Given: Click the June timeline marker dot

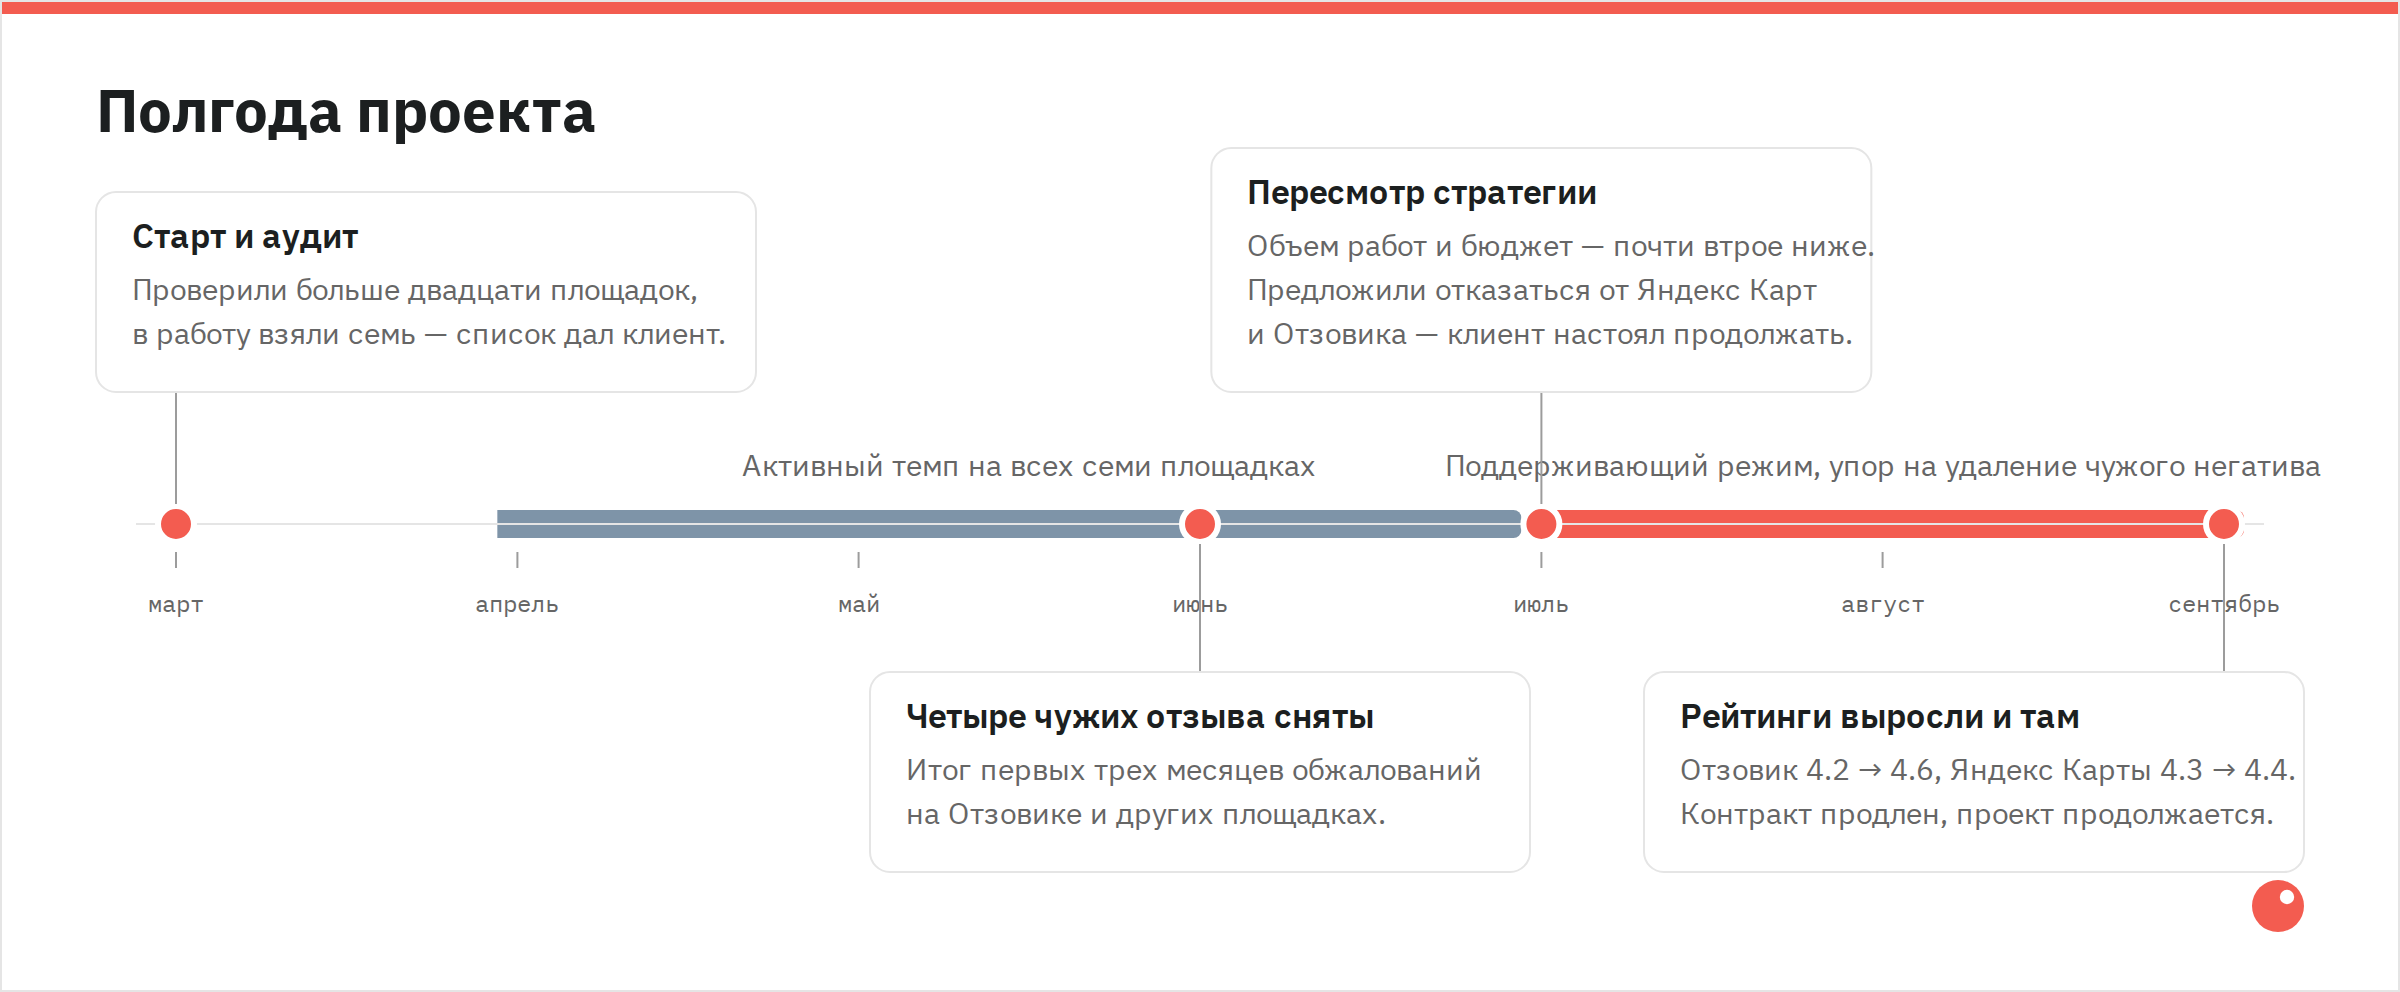Looking at the screenshot, I should pos(1200,524).
